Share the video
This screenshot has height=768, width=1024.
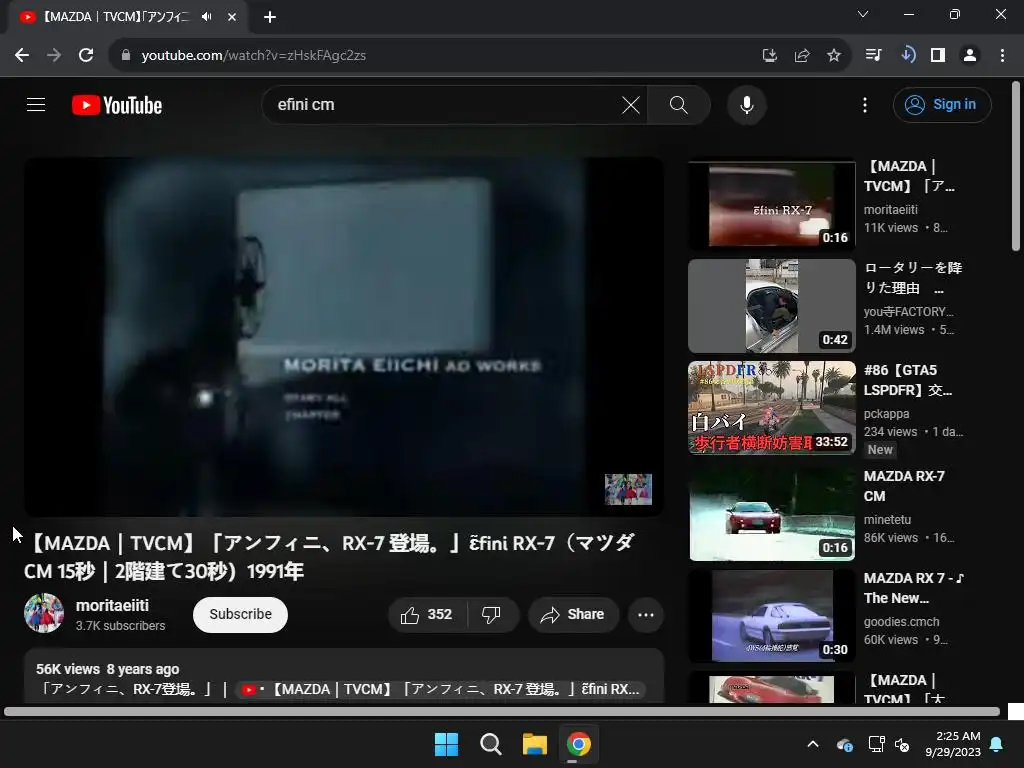[x=573, y=615]
